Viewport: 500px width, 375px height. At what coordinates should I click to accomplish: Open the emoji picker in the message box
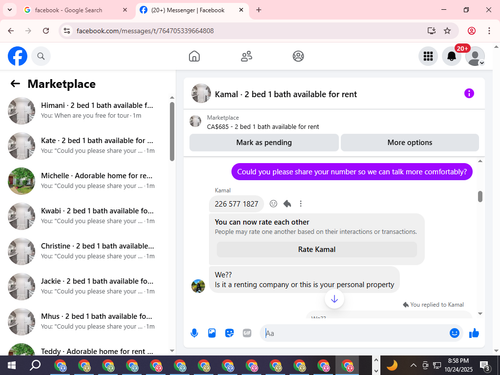click(x=454, y=333)
